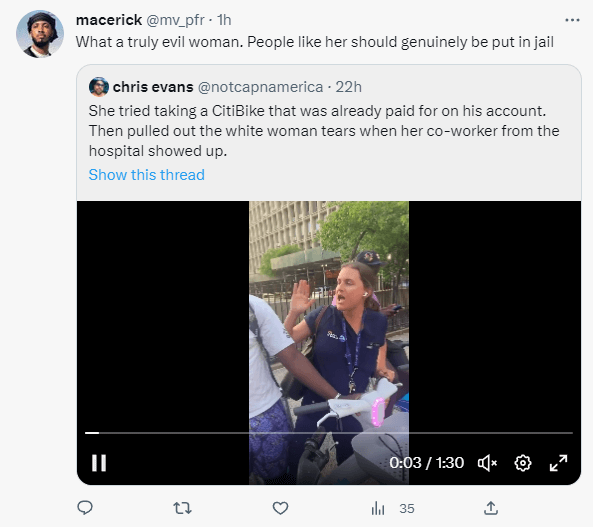Expand the video to fullscreen
This screenshot has width=593, height=527.
[558, 463]
